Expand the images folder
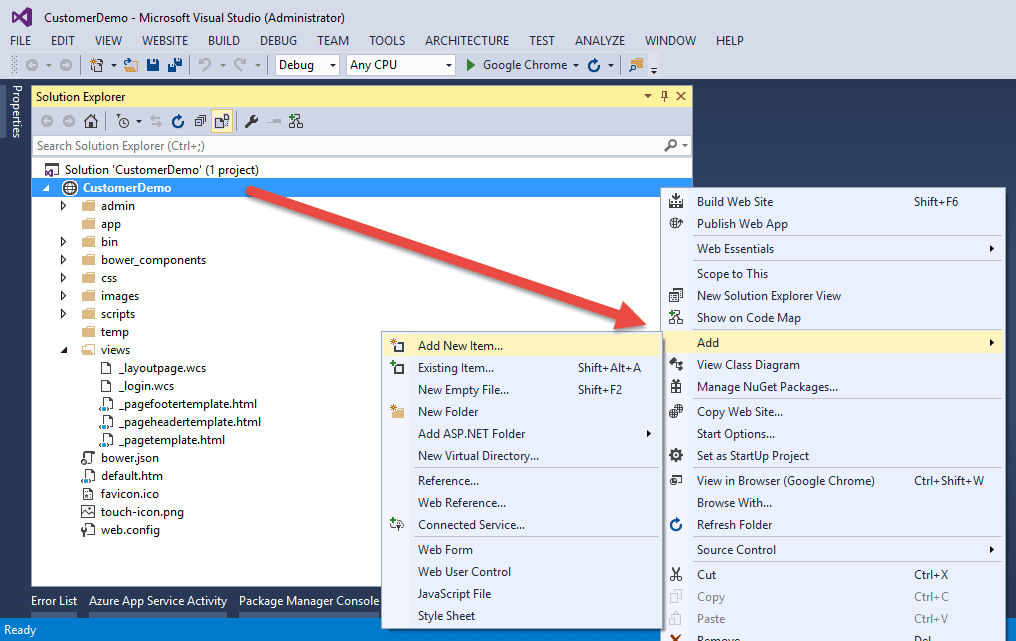The width and height of the screenshot is (1016, 641). [x=64, y=296]
